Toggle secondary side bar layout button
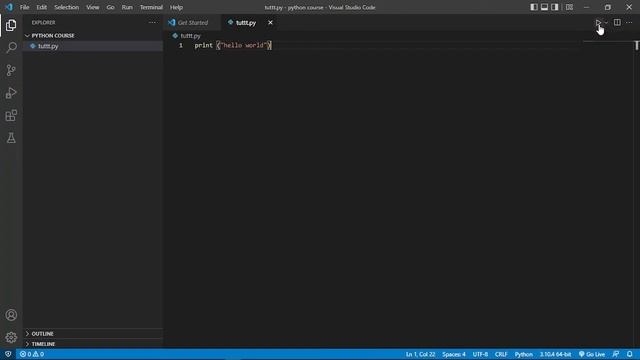This screenshot has height=360, width=640. pyautogui.click(x=555, y=7)
